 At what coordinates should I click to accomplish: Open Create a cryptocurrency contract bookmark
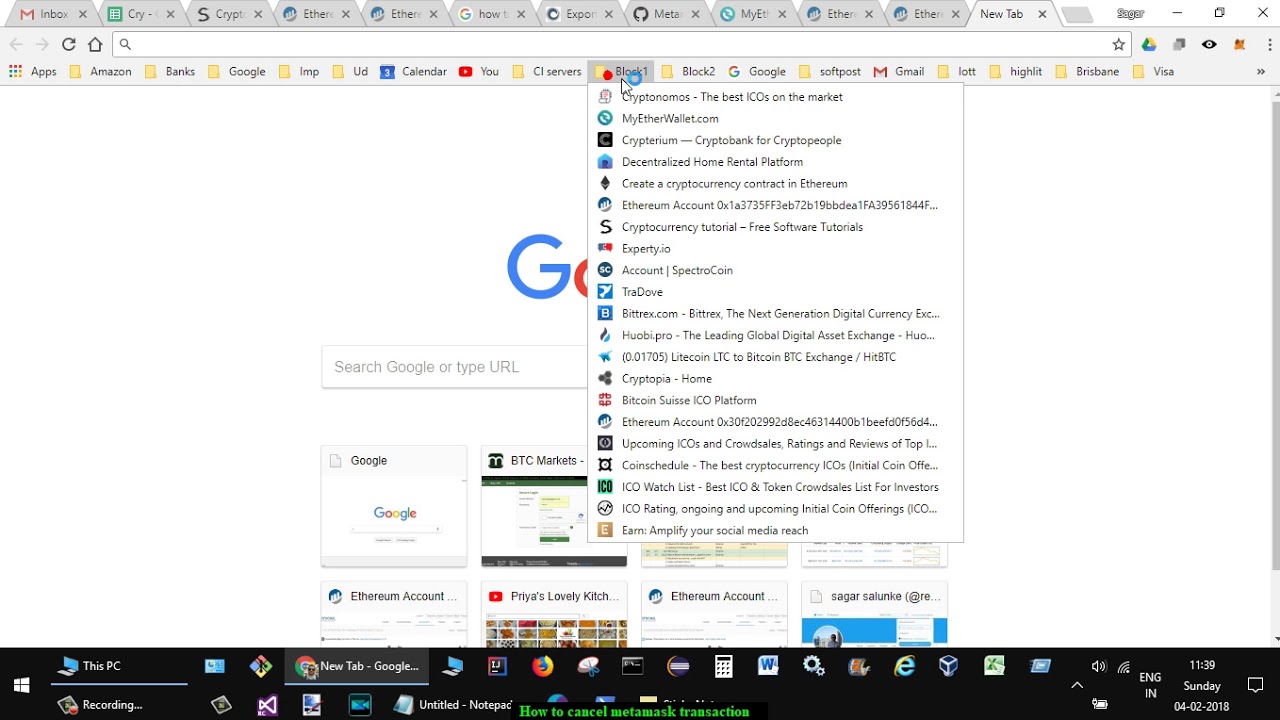(x=775, y=184)
